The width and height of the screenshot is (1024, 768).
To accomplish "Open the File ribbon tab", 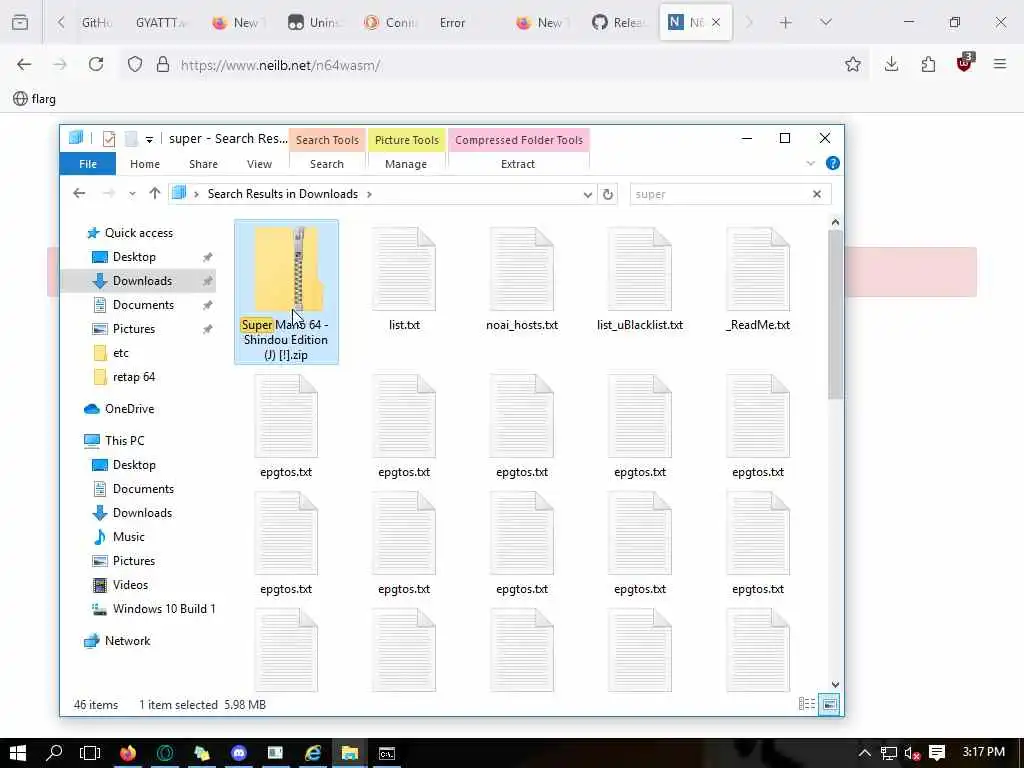I will (88, 164).
